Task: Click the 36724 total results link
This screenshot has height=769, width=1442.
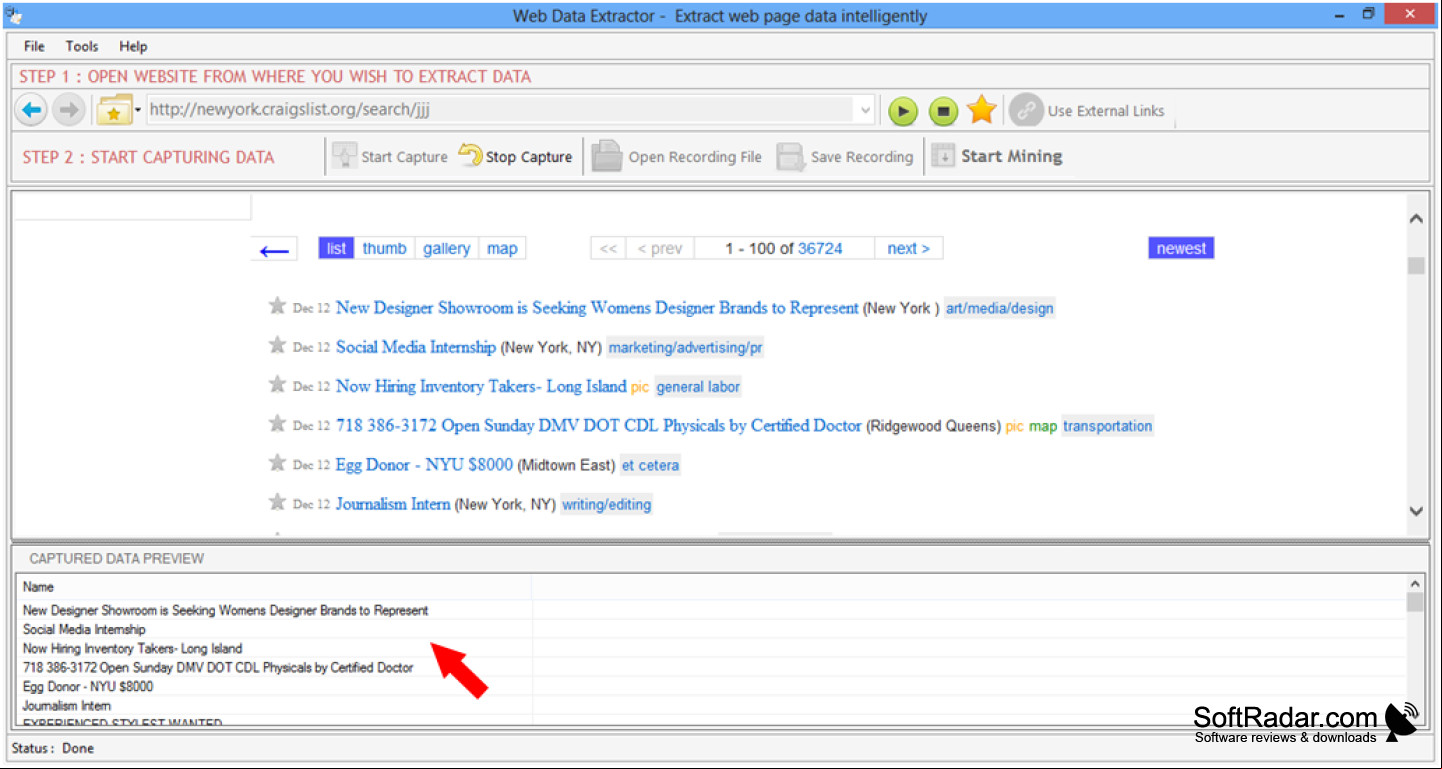Action: pos(820,248)
